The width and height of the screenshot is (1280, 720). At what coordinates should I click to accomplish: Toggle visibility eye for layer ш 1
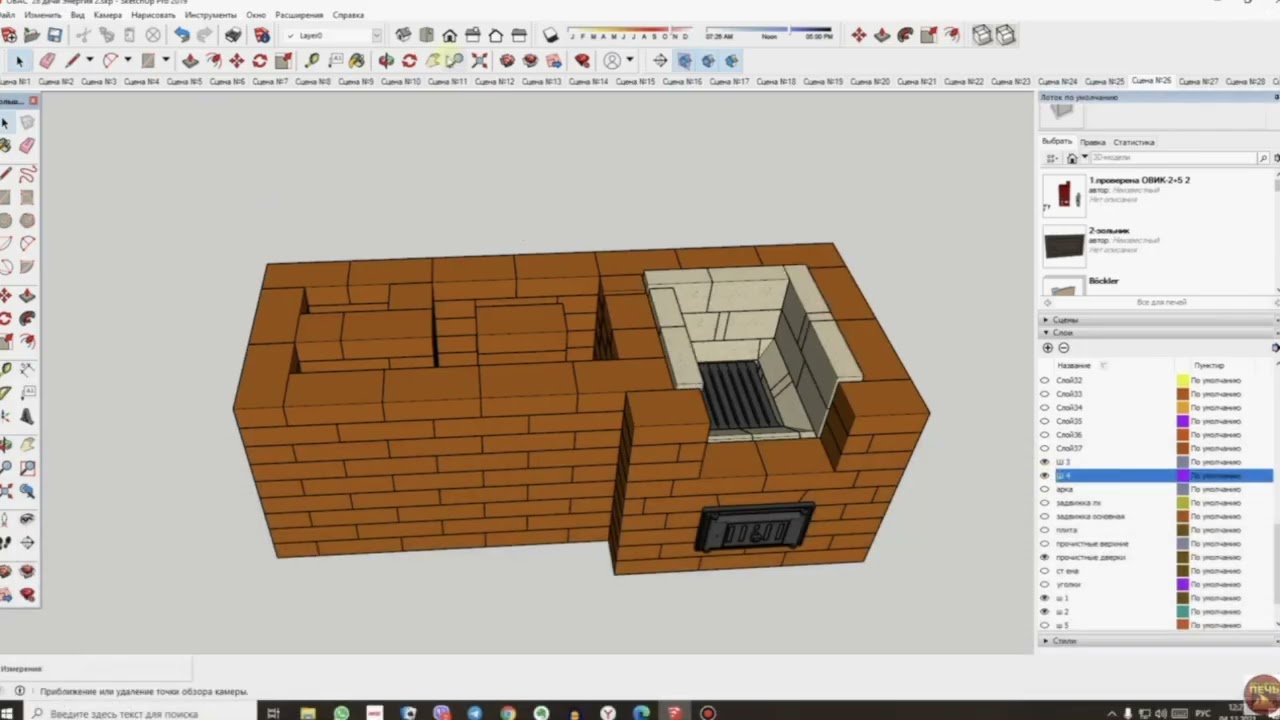coord(1045,598)
